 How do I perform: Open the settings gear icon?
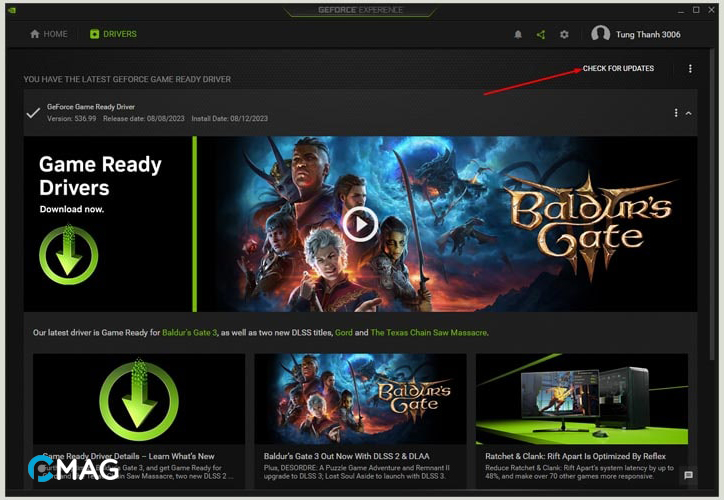tap(564, 34)
